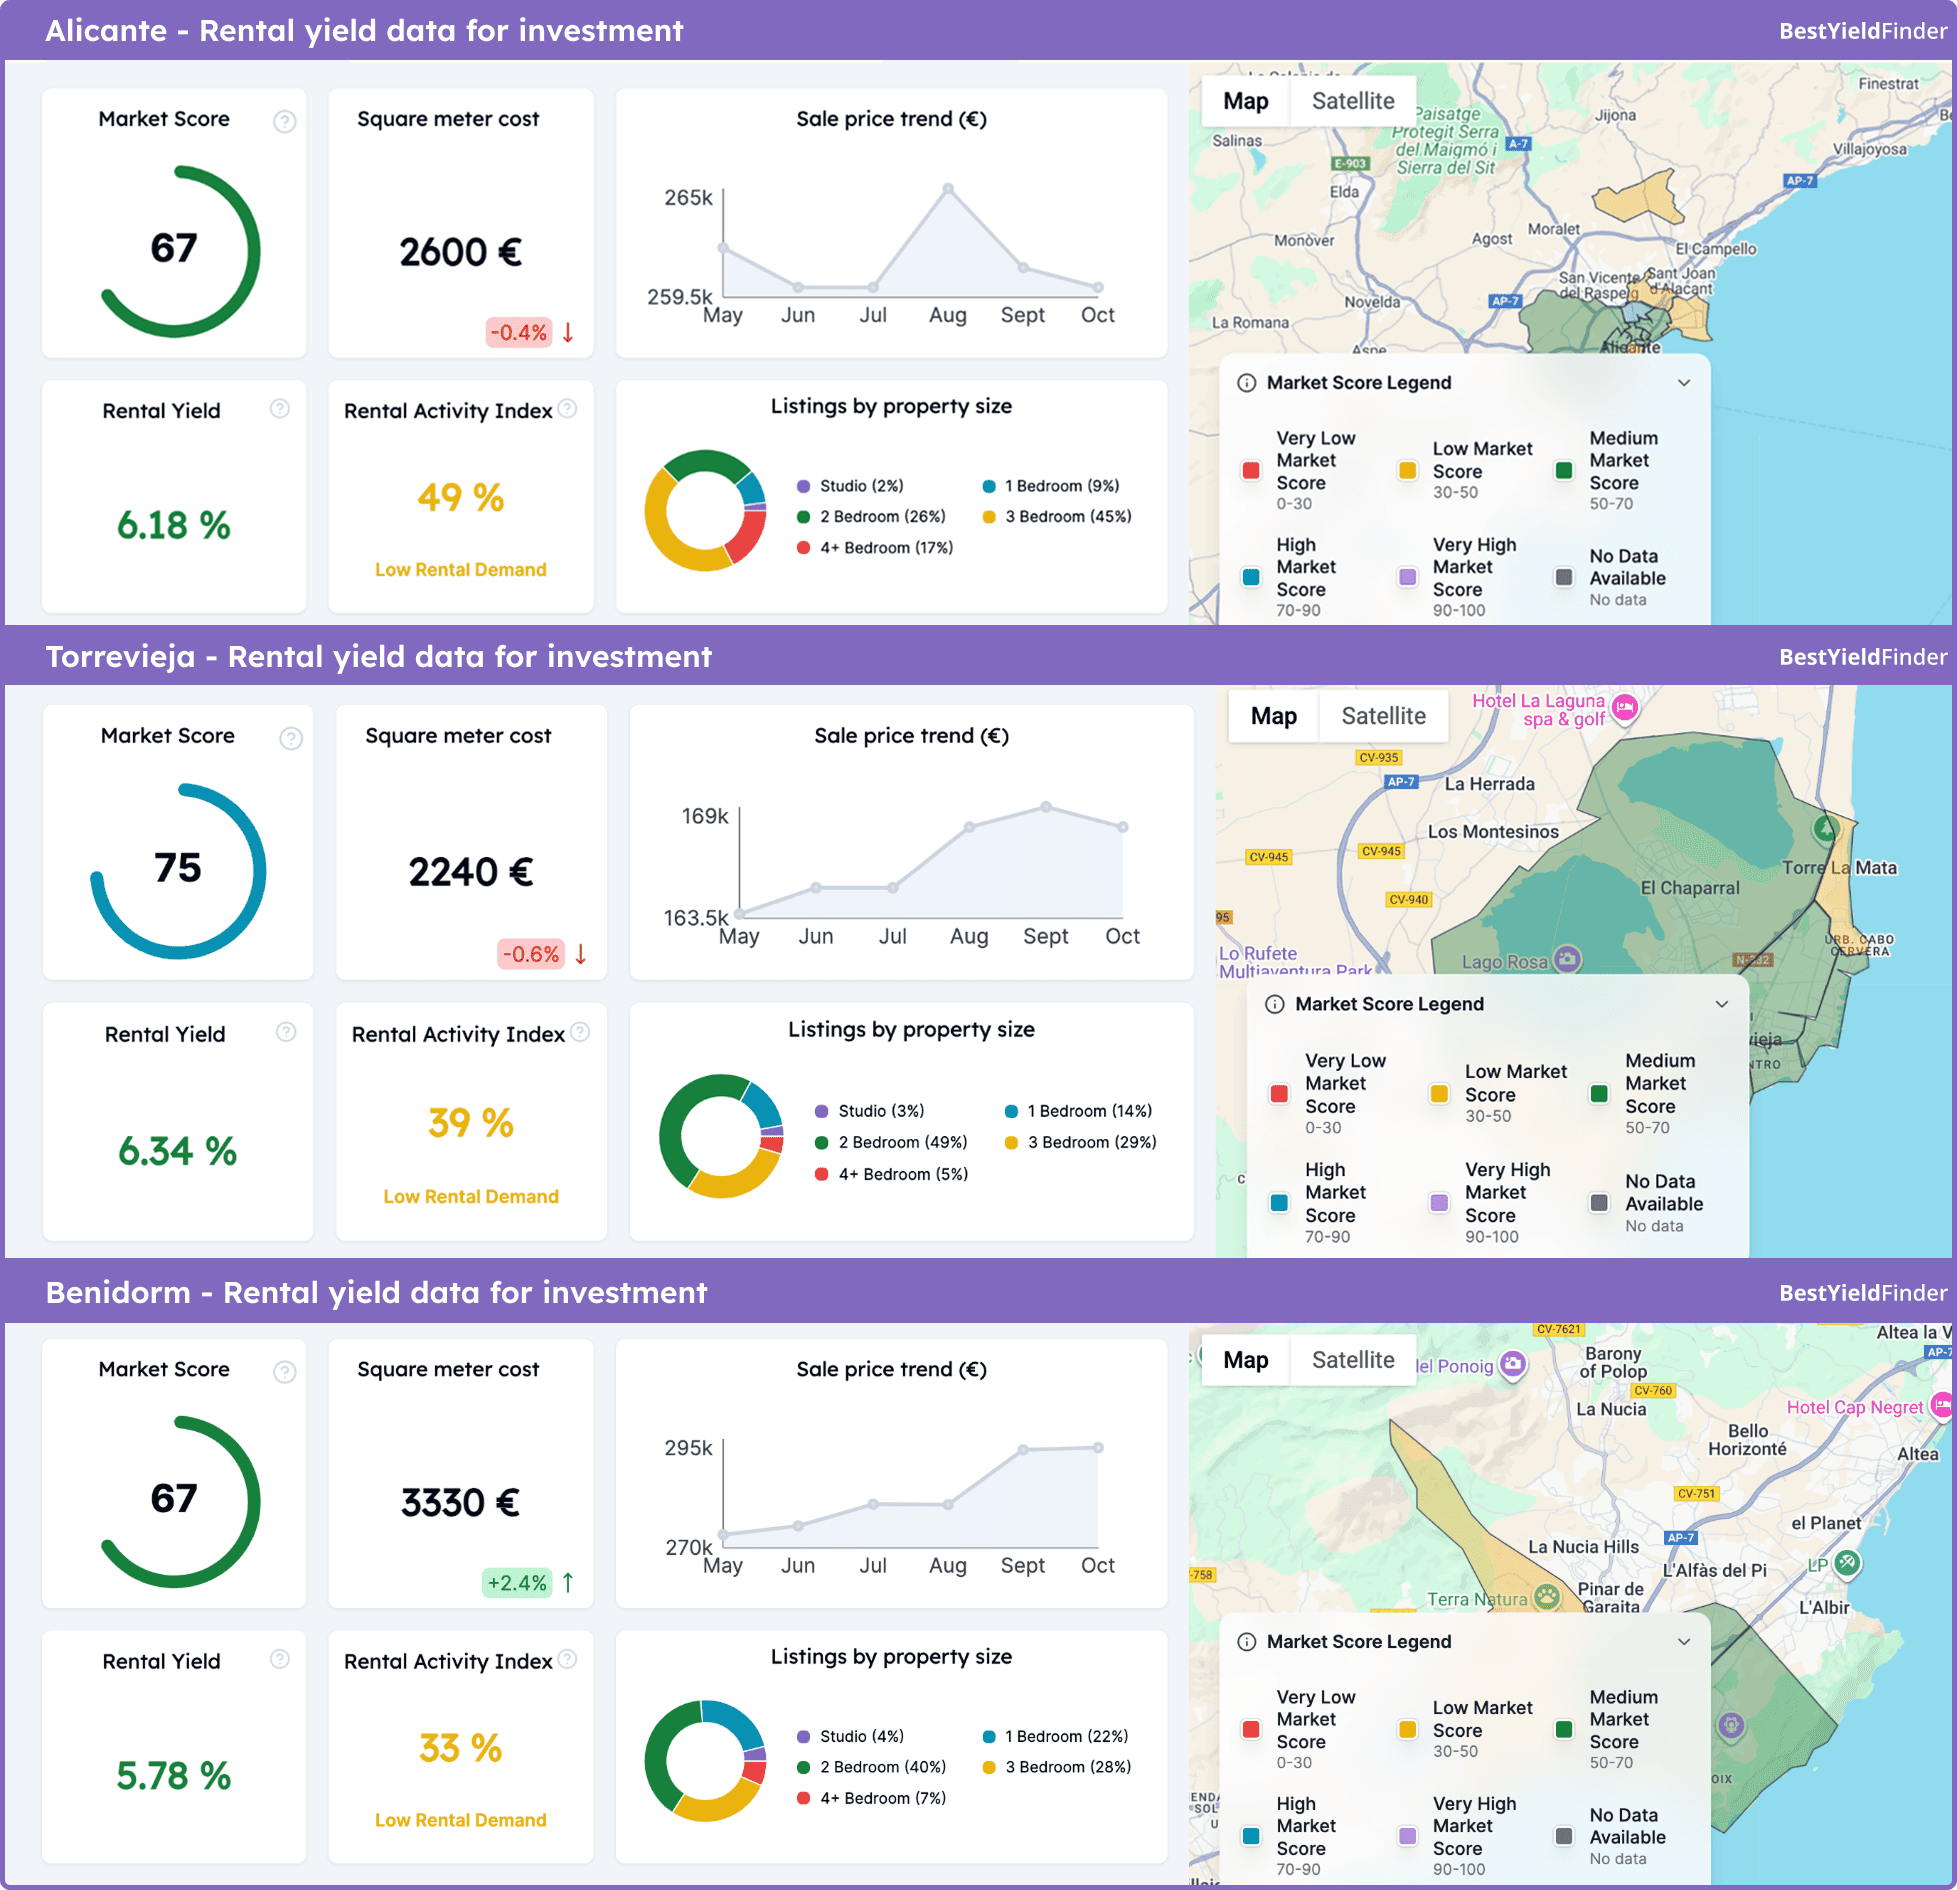1957x1890 pixels.
Task: Click the yellow El Campello region on Alicante map
Action: point(1640,198)
